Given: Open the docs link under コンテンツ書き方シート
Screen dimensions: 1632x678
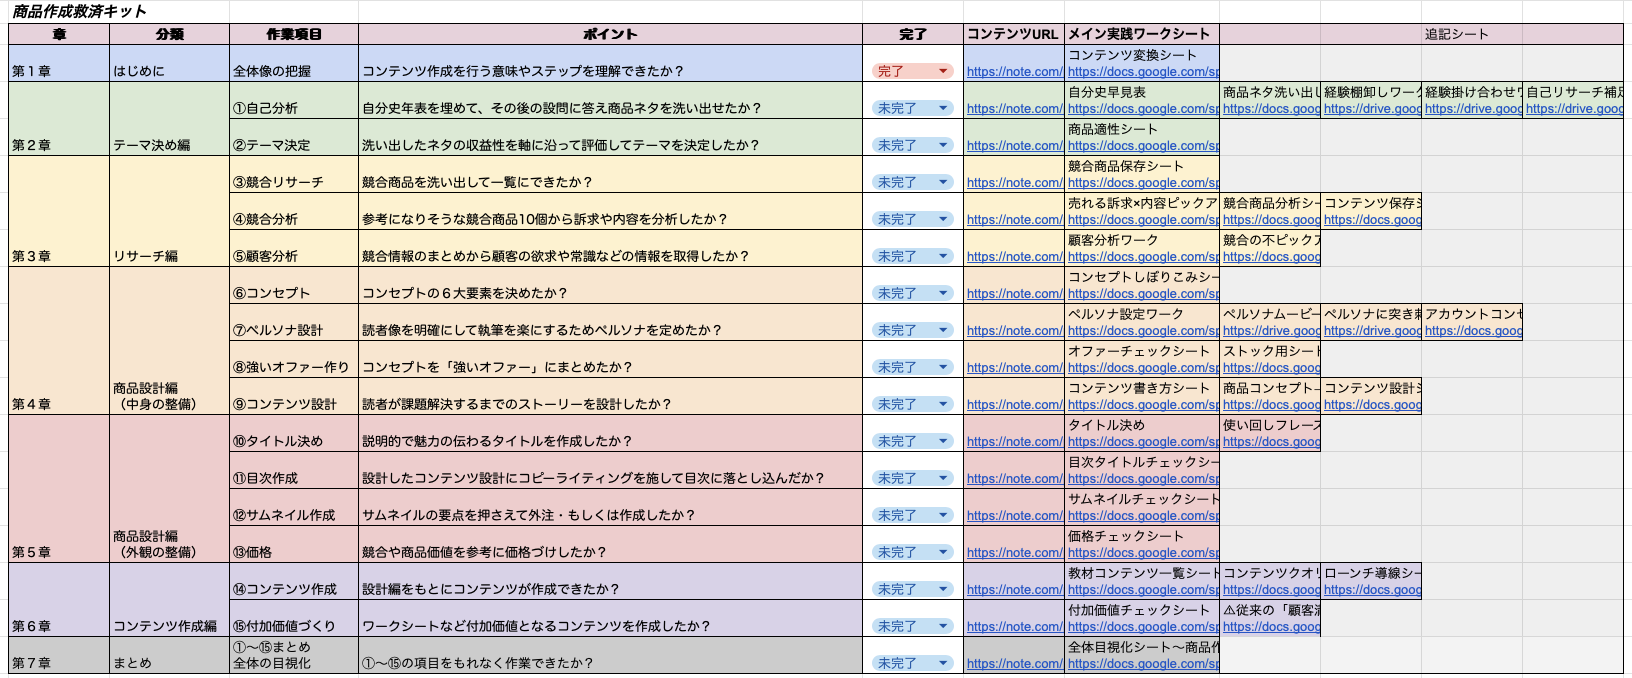Looking at the screenshot, I should tap(1143, 405).
